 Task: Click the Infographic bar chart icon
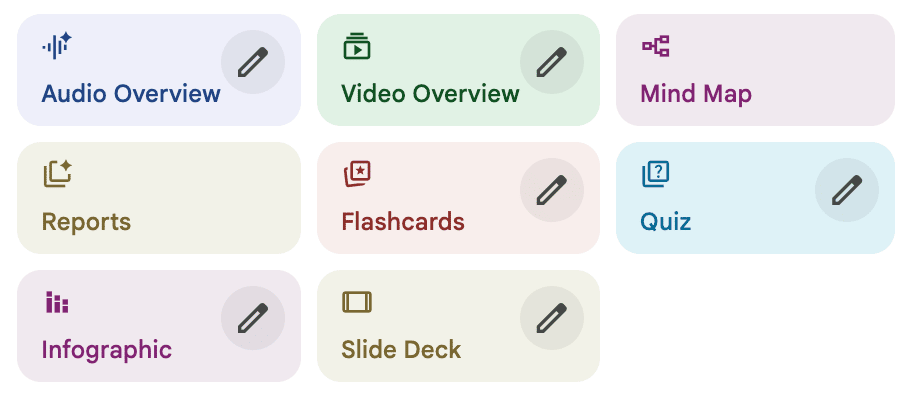click(57, 302)
